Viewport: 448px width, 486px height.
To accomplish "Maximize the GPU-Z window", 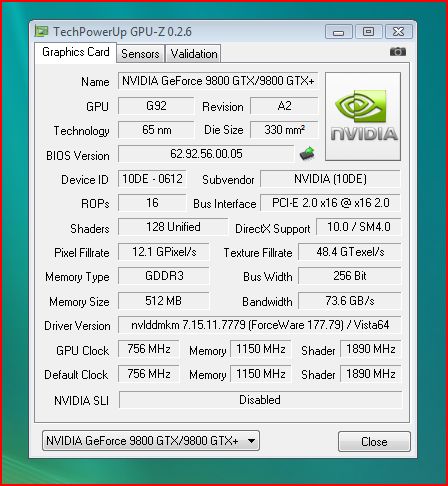I will (x=368, y=32).
